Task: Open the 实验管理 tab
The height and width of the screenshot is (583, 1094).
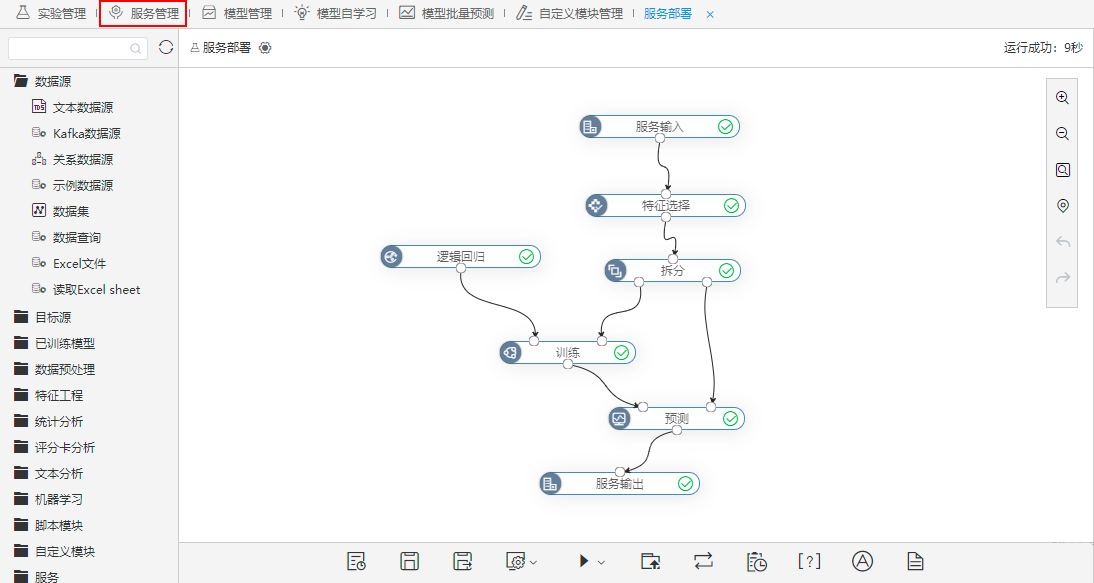Action: pyautogui.click(x=51, y=13)
